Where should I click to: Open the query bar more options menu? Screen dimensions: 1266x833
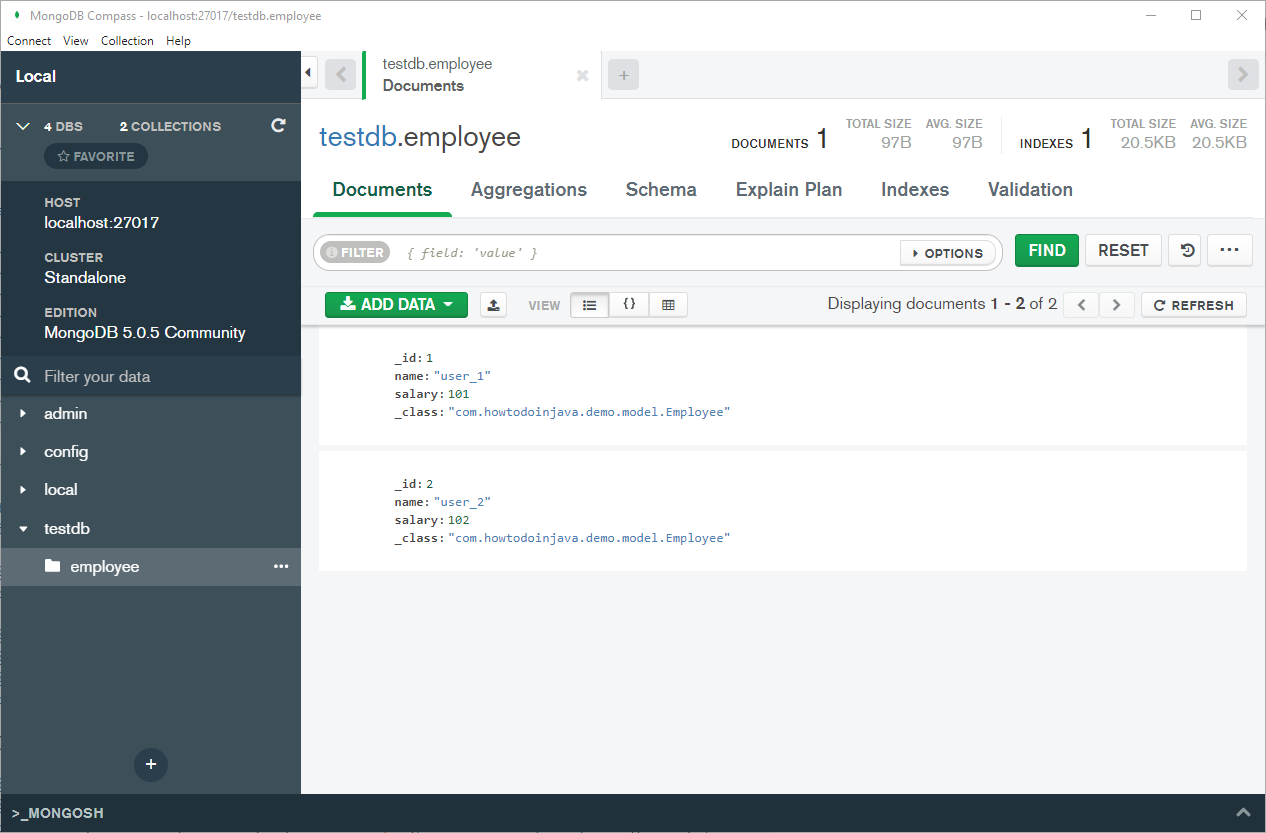coord(1229,251)
